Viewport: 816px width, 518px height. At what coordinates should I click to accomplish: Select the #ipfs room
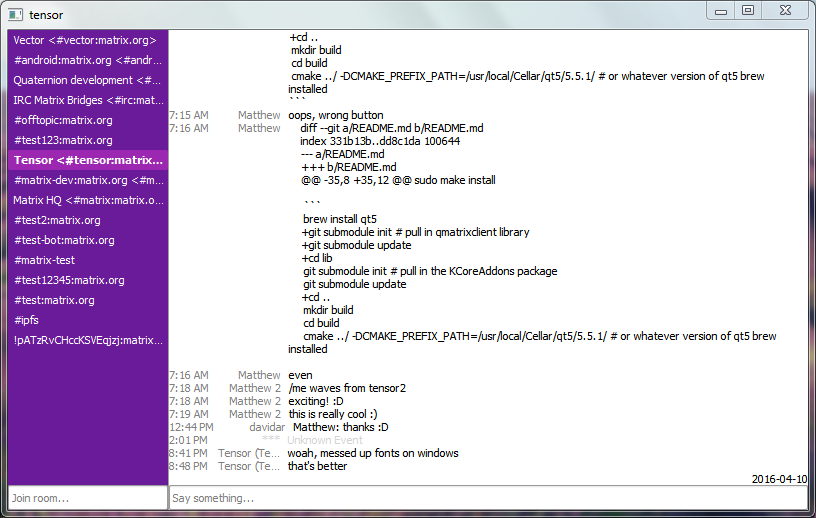[87, 320]
